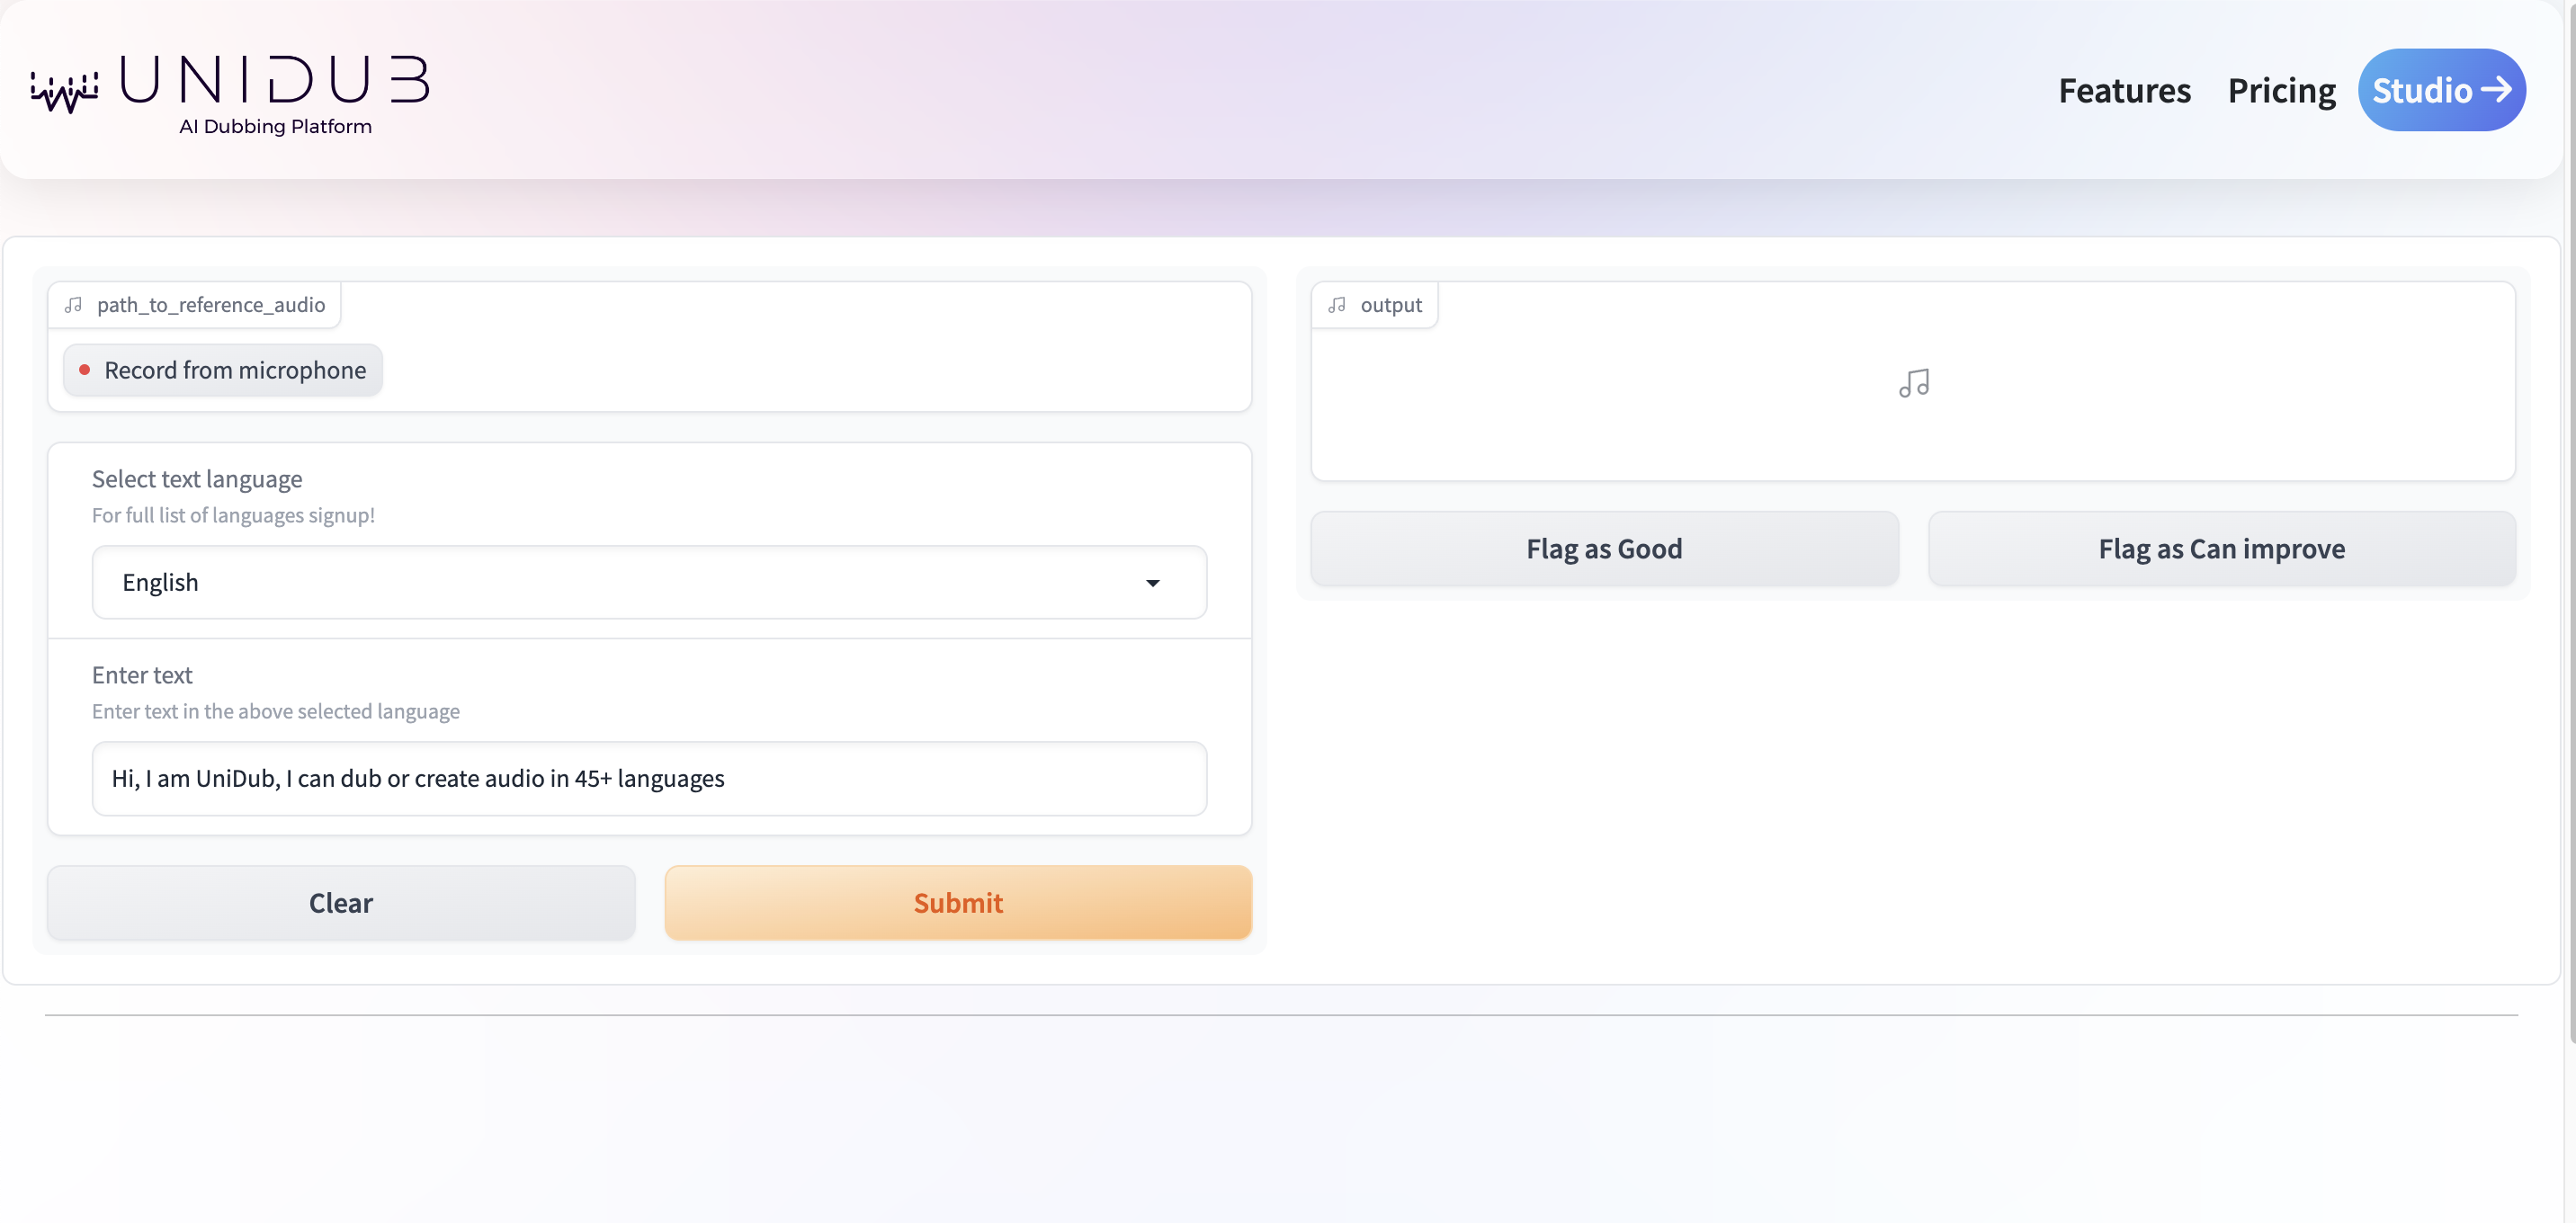The height and width of the screenshot is (1223, 2576).
Task: Click the AI Dubbing Platform tagline
Action: tap(275, 127)
